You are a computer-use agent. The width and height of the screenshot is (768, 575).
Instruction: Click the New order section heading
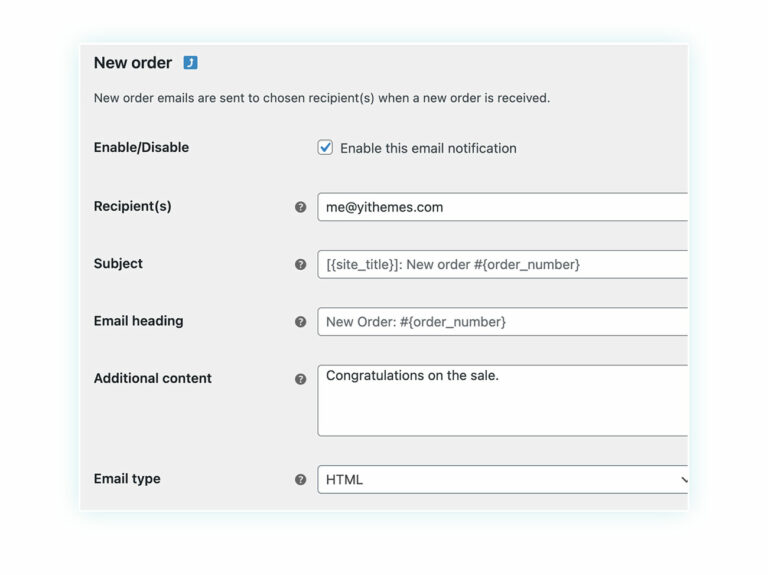pyautogui.click(x=132, y=62)
